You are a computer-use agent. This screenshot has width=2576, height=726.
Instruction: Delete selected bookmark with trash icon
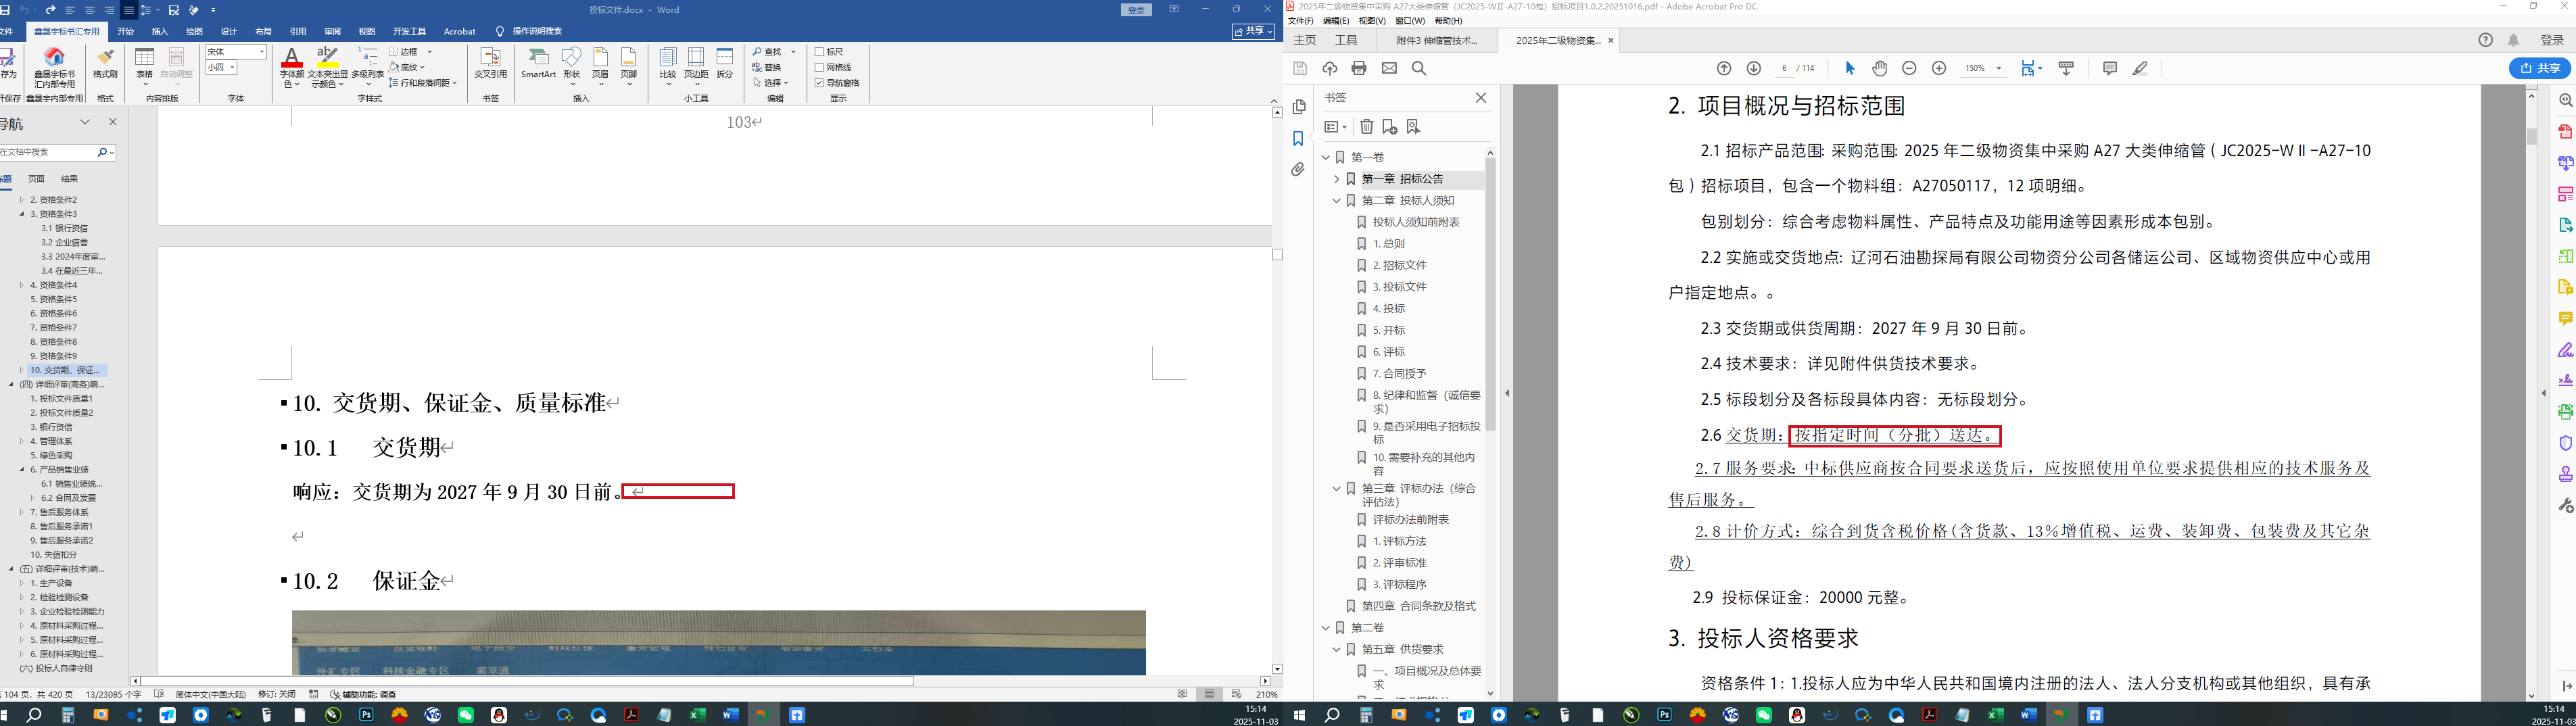[x=1366, y=126]
